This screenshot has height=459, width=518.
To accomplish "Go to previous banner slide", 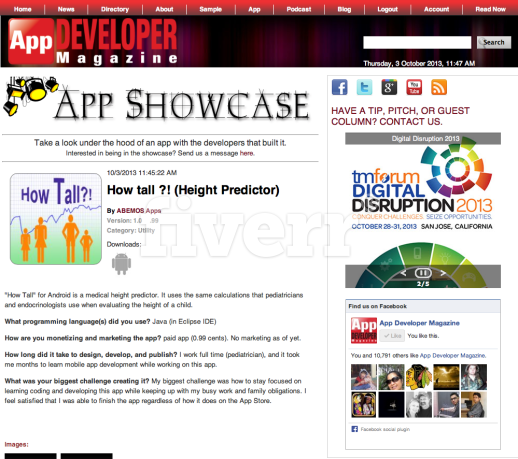I will (x=404, y=273).
